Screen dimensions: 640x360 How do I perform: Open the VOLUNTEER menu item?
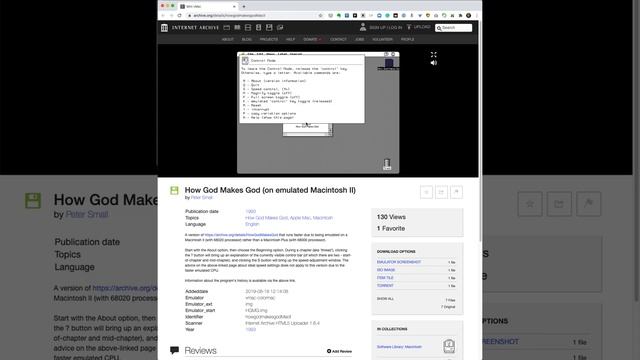pos(382,40)
